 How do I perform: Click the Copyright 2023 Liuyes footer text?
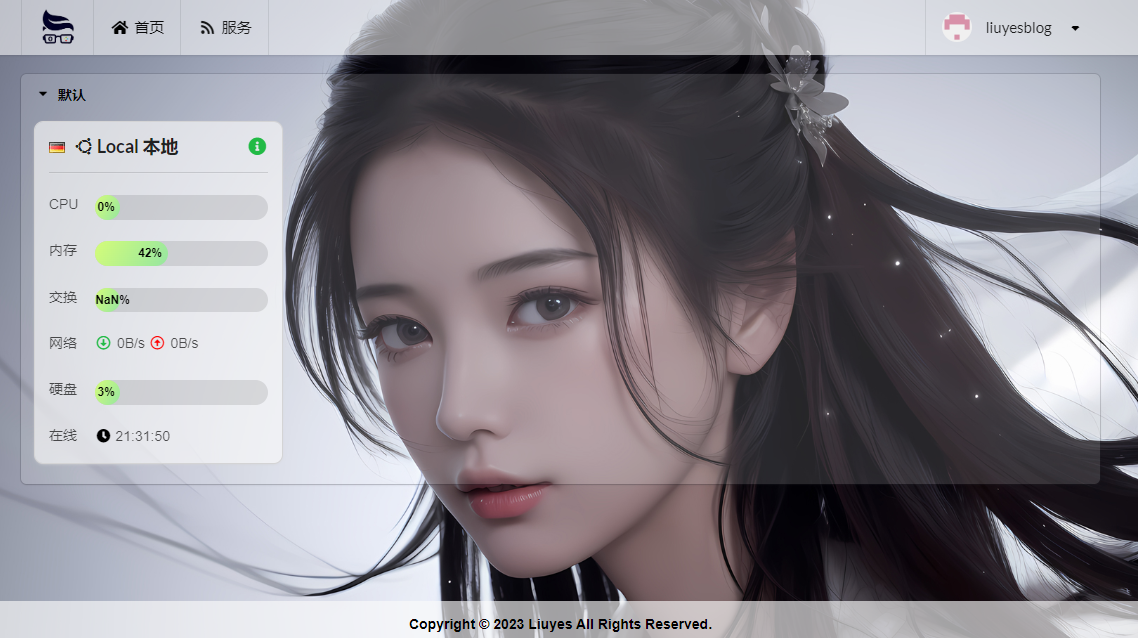560,624
